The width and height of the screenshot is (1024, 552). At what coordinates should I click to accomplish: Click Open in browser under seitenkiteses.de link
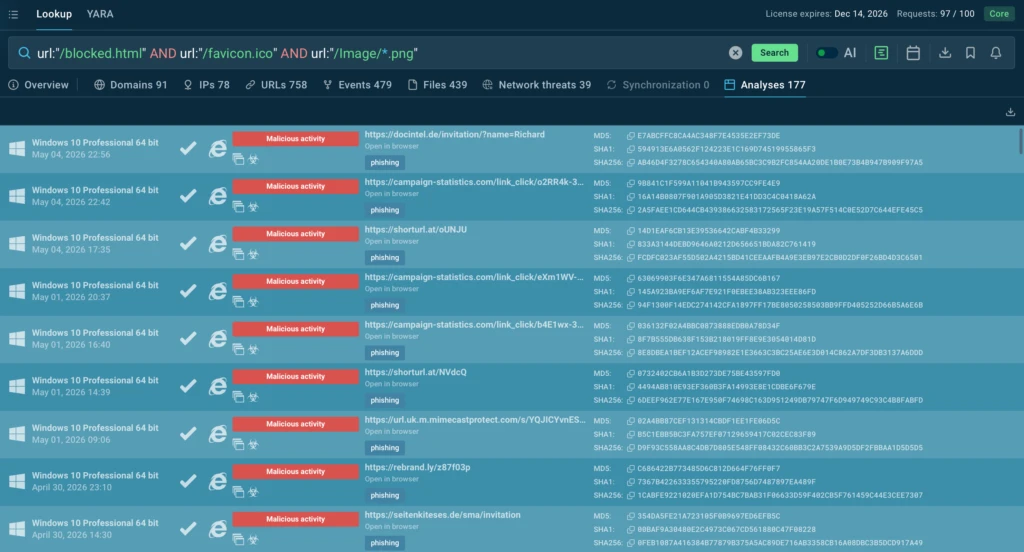pyautogui.click(x=392, y=527)
